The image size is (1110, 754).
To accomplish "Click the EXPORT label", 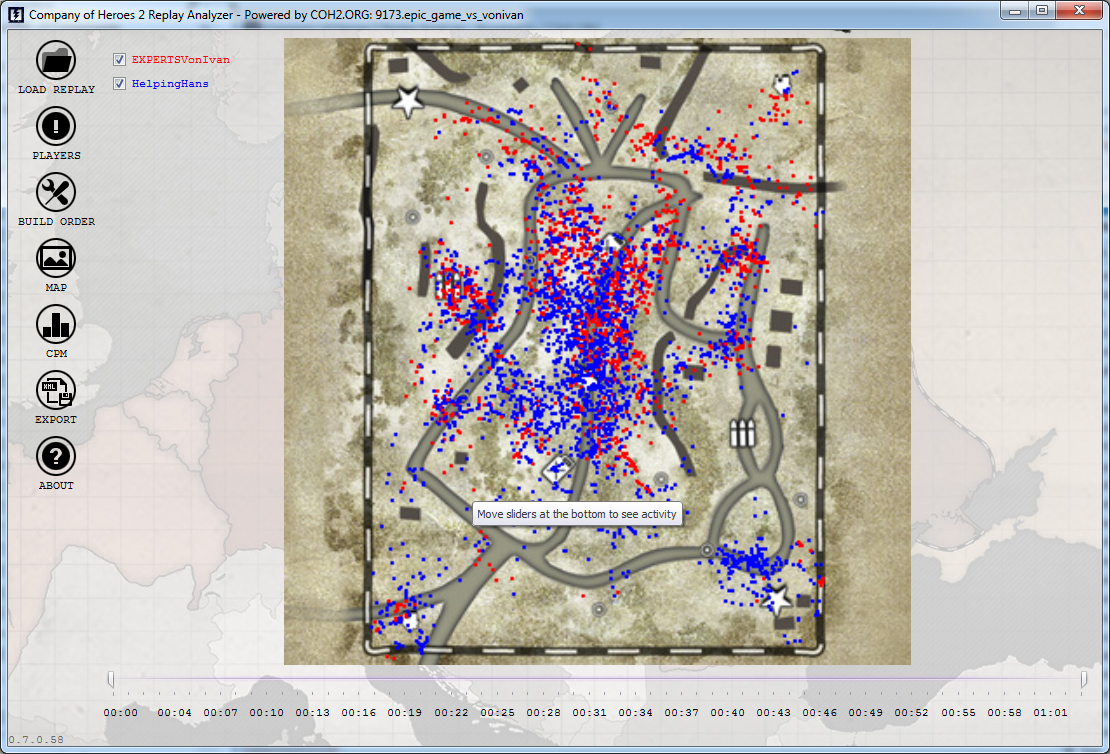I will pyautogui.click(x=57, y=419).
